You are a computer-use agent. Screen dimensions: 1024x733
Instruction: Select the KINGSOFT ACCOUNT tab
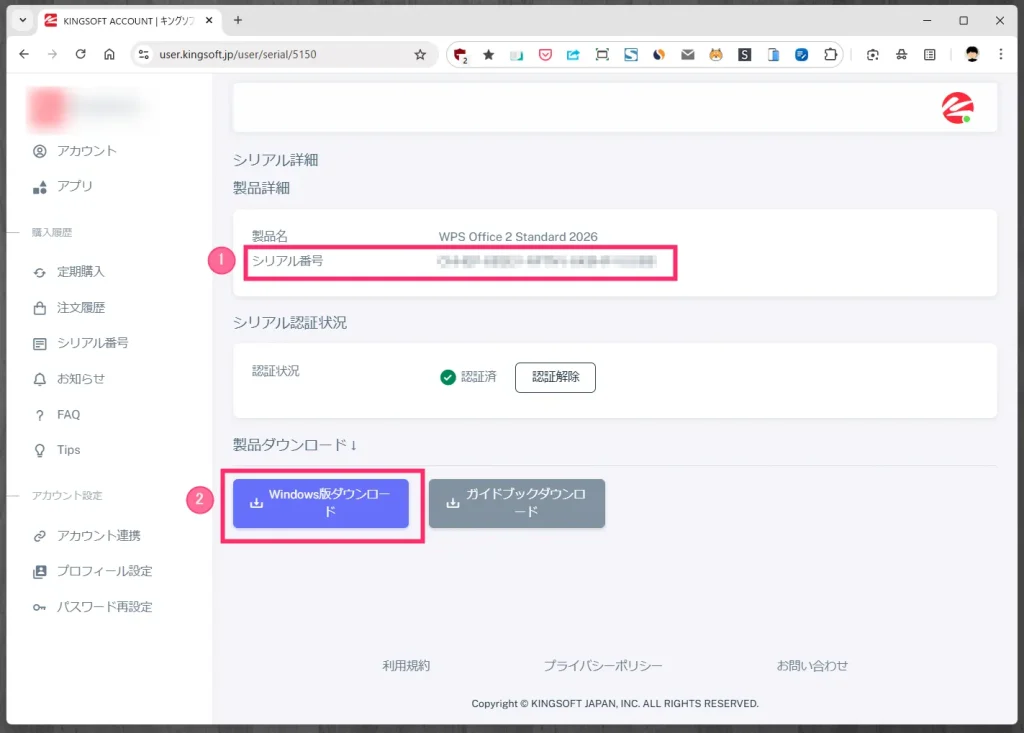click(129, 21)
